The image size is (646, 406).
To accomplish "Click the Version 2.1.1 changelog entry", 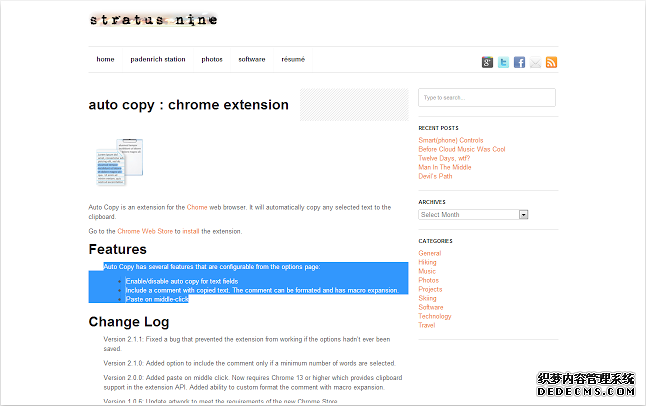I will click(x=247, y=344).
